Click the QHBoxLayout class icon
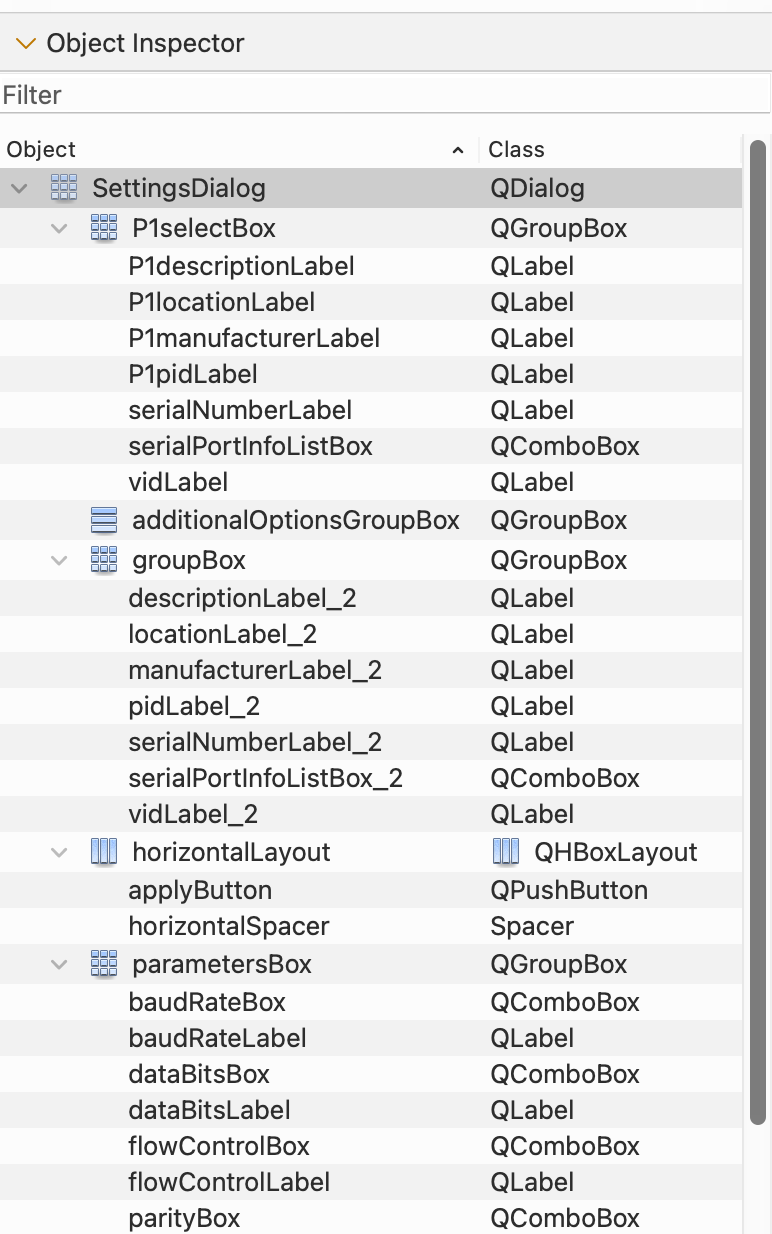 click(x=506, y=851)
